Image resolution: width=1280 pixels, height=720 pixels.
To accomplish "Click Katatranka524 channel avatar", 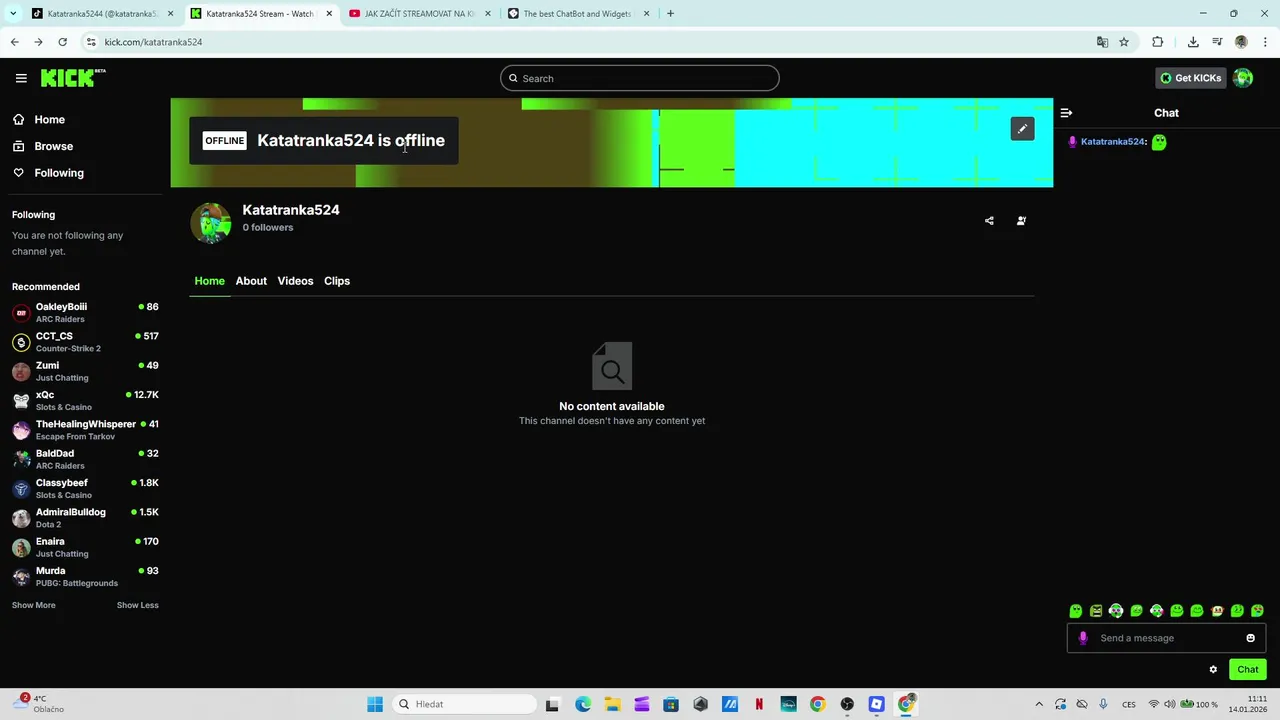I will 211,223.
